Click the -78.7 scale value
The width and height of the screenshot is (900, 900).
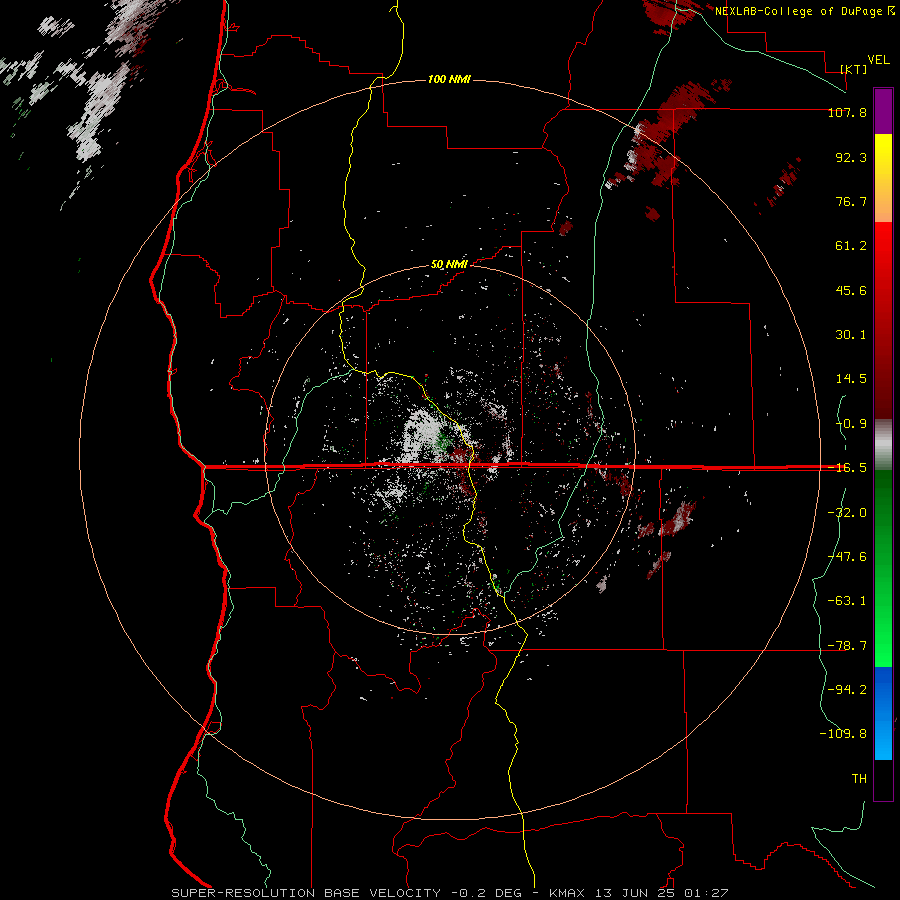tap(847, 646)
